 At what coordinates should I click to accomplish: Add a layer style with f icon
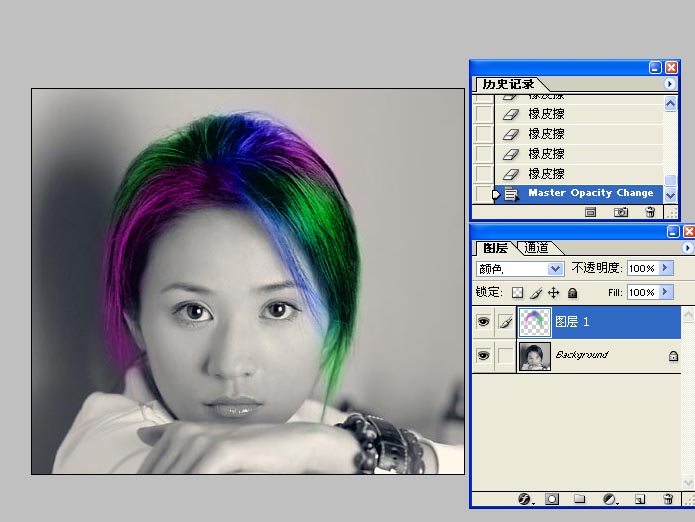[525, 499]
